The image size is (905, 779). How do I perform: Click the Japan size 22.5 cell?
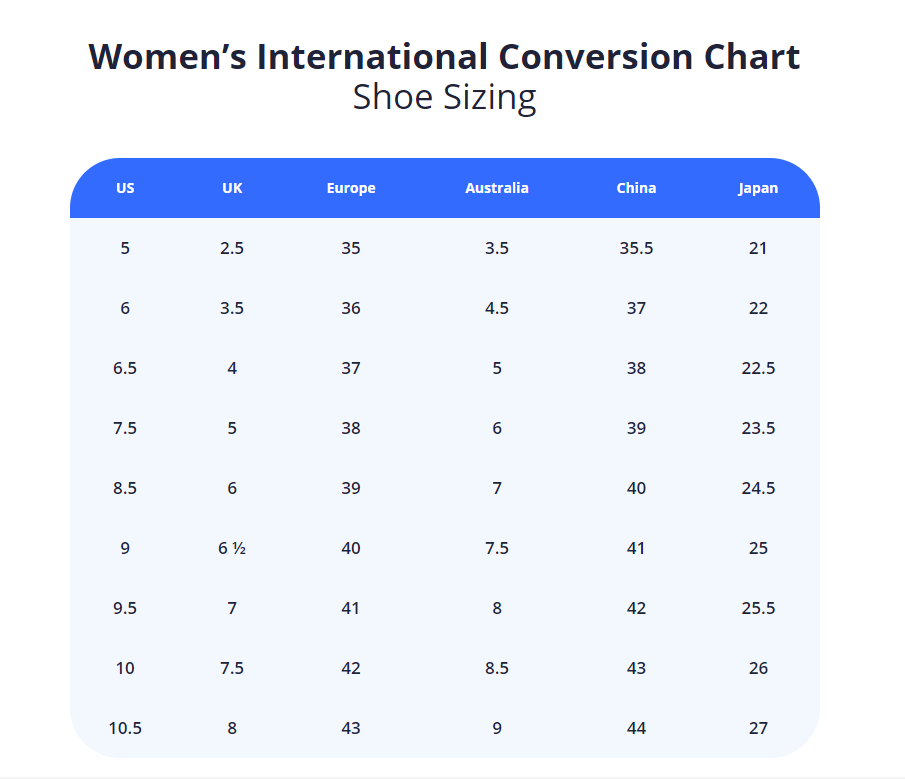(x=758, y=368)
